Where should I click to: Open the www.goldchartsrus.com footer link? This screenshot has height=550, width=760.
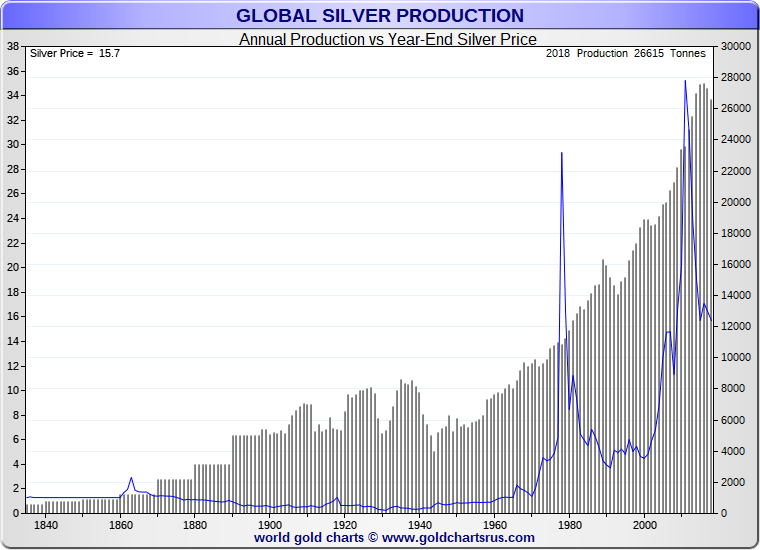coord(458,537)
